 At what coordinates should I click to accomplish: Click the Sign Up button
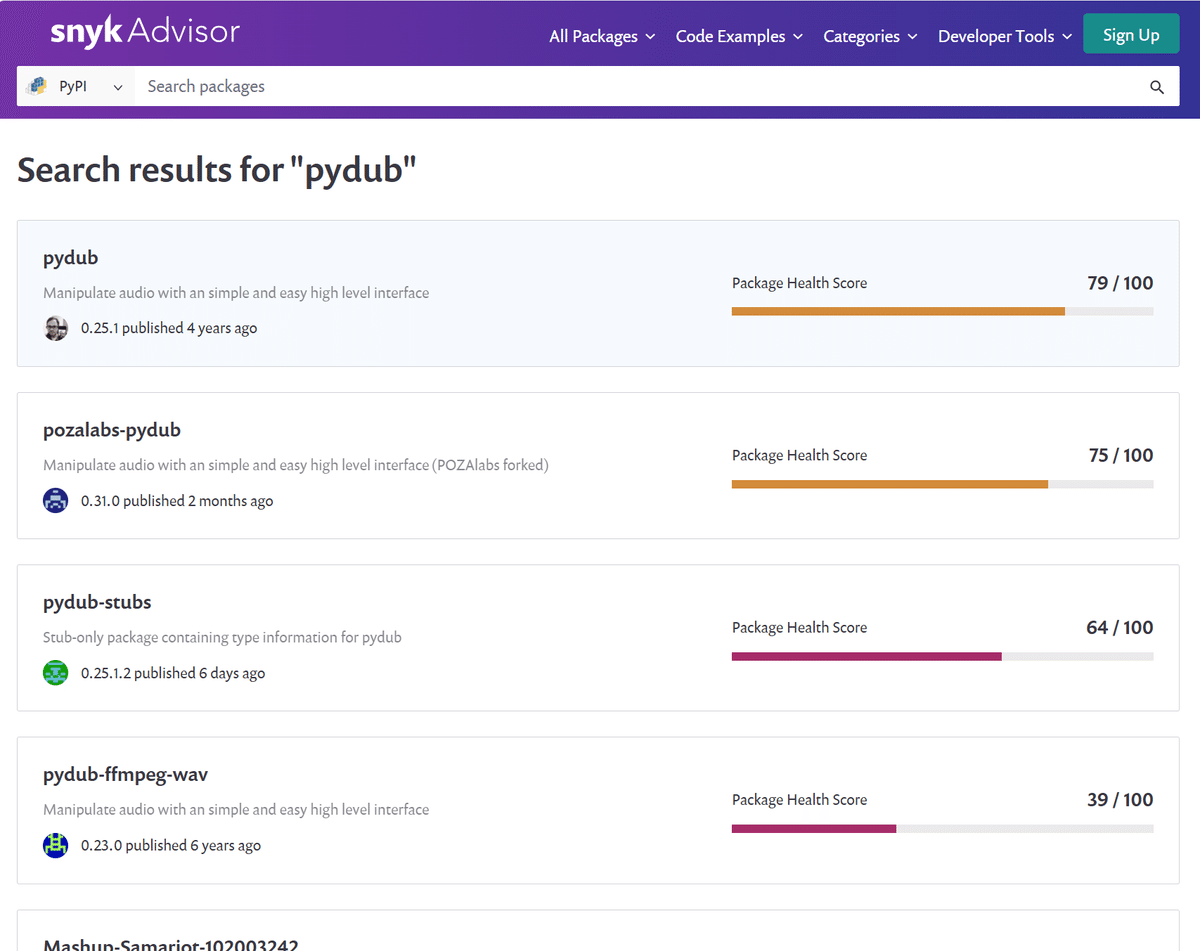[1131, 35]
